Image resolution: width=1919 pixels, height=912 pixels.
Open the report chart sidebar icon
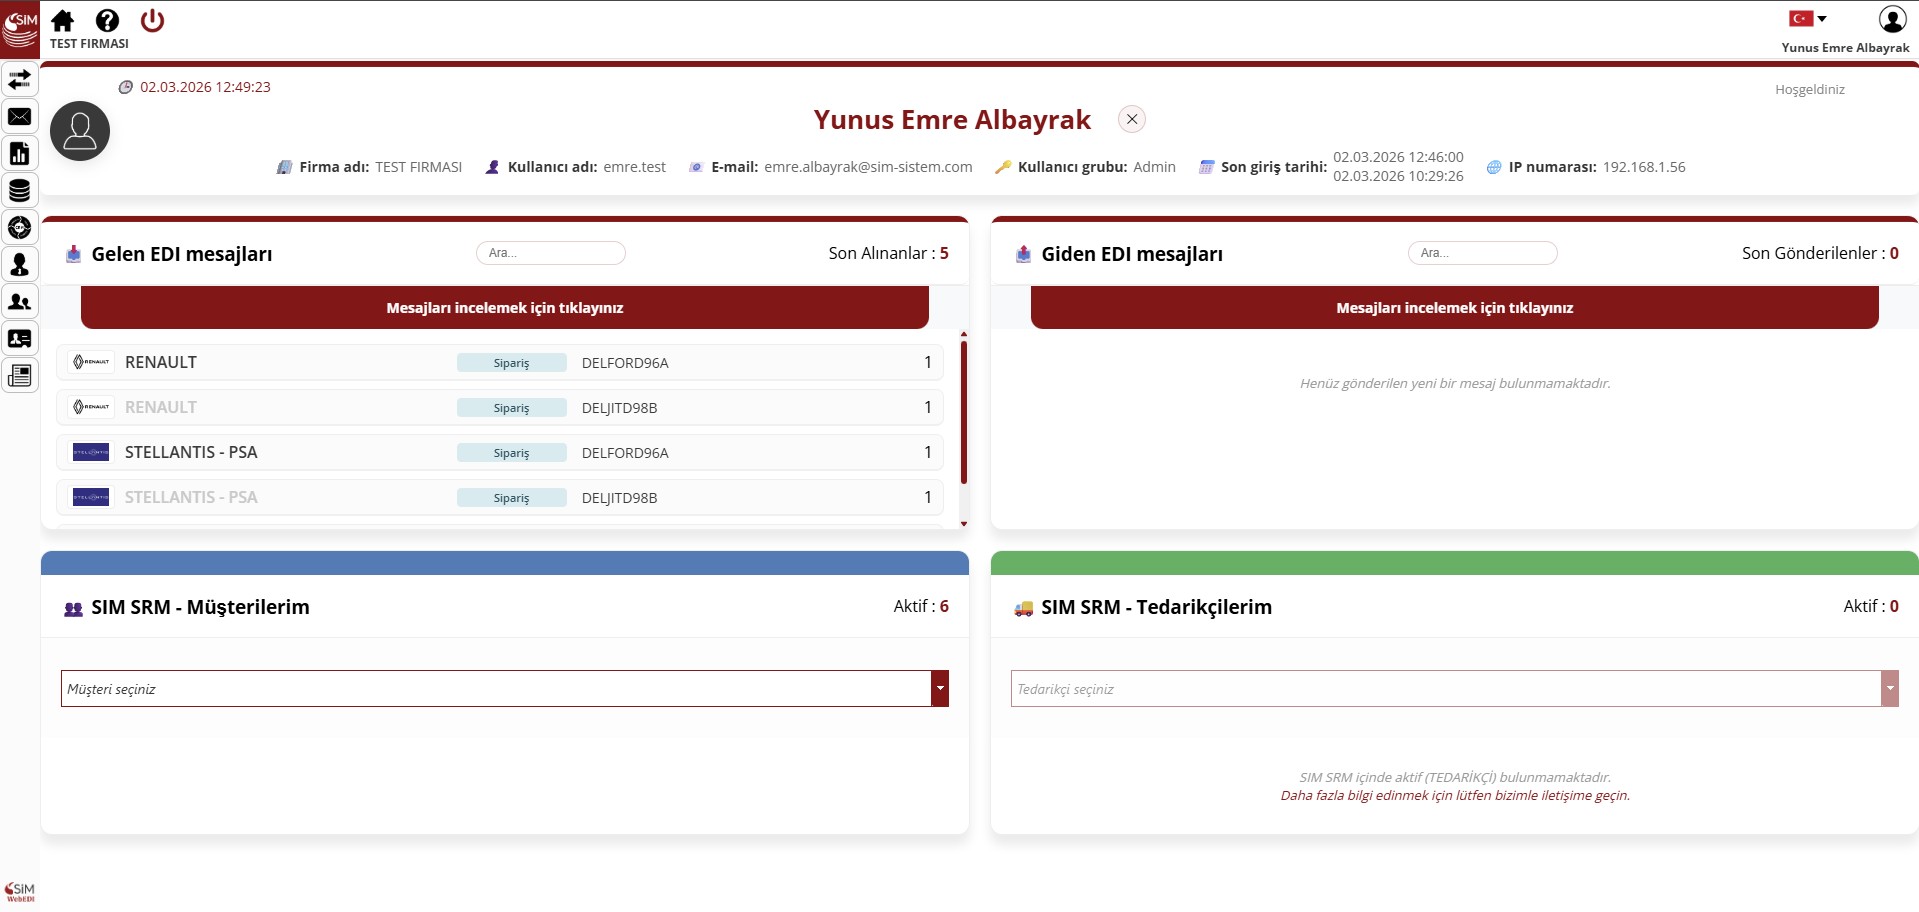coord(19,154)
